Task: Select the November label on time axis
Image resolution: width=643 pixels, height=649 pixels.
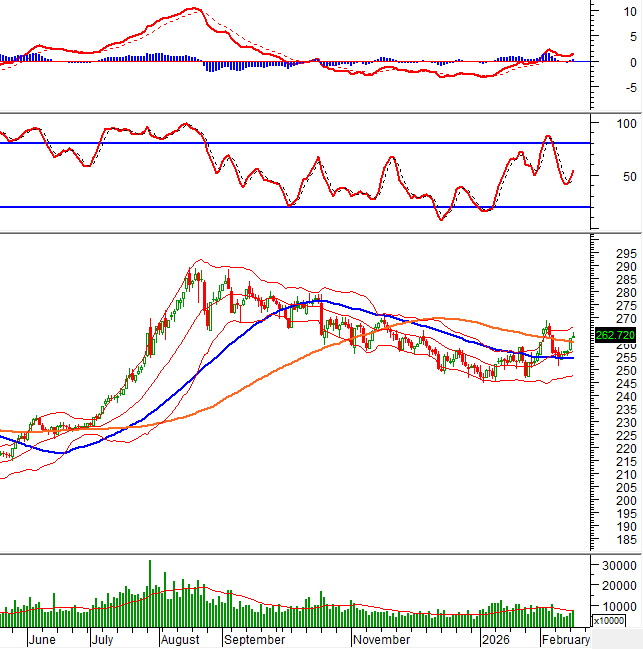Action: [x=381, y=639]
